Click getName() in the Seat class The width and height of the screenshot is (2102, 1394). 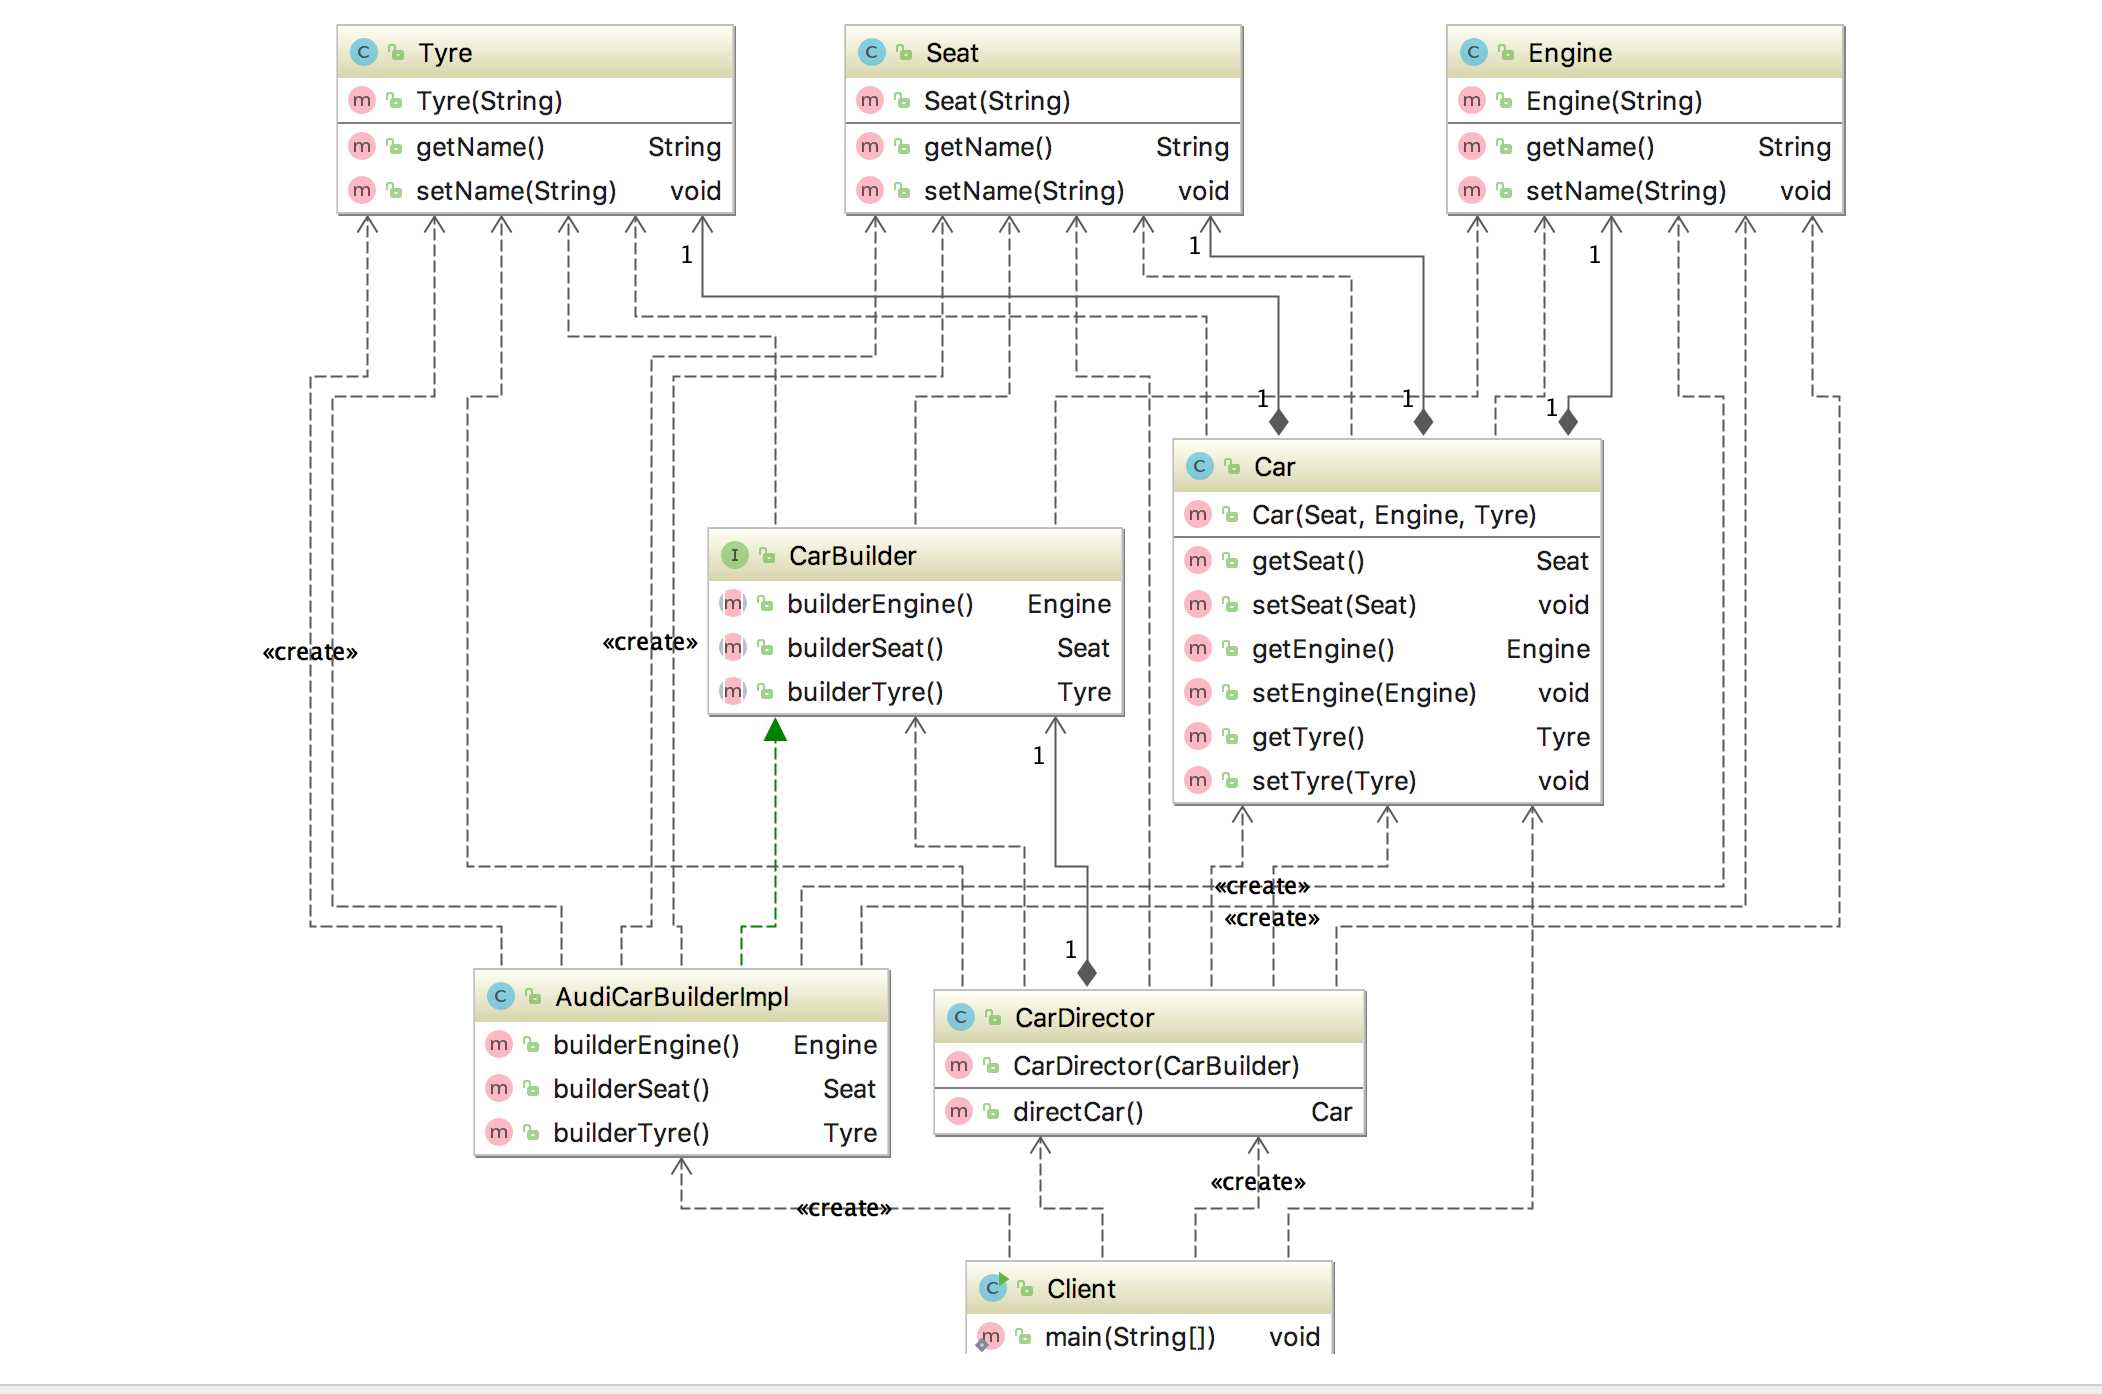(x=988, y=147)
